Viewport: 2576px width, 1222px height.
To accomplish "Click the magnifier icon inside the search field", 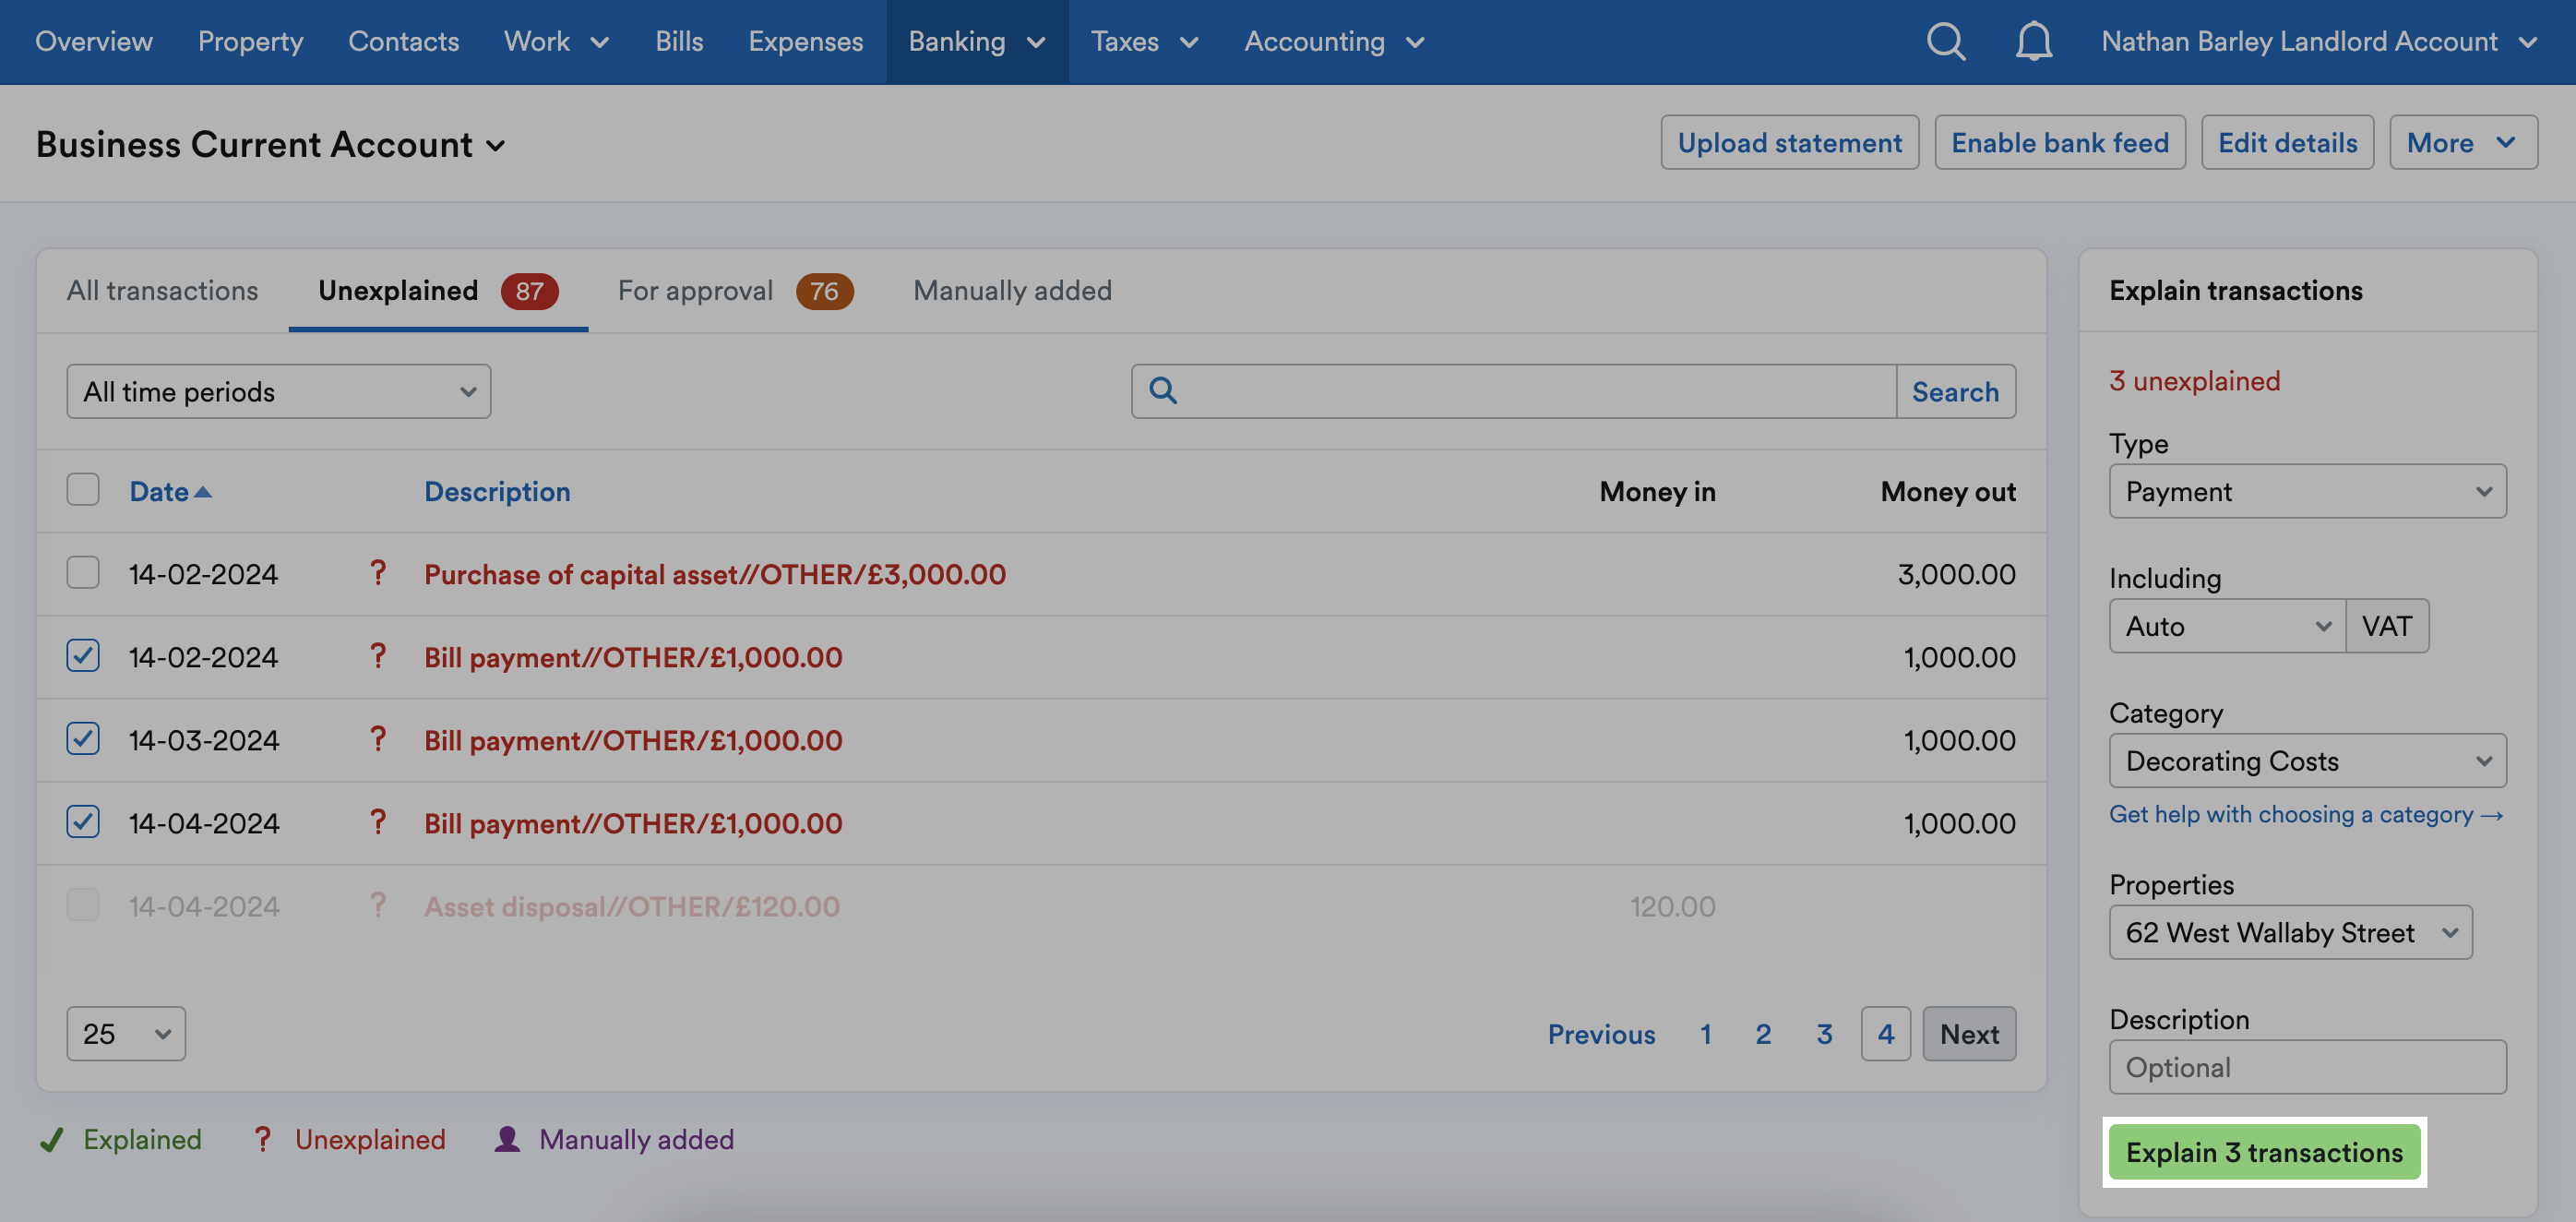I will pyautogui.click(x=1162, y=390).
